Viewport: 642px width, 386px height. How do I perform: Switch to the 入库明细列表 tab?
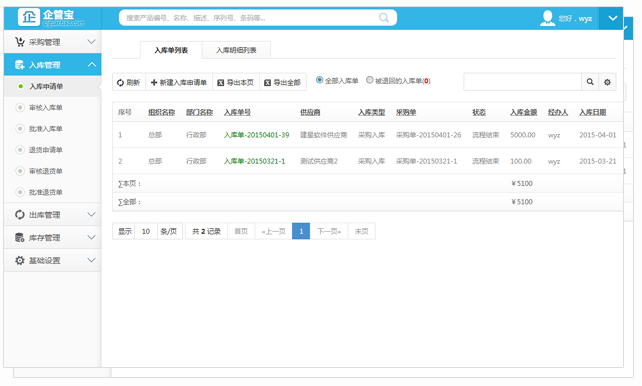[x=236, y=50]
